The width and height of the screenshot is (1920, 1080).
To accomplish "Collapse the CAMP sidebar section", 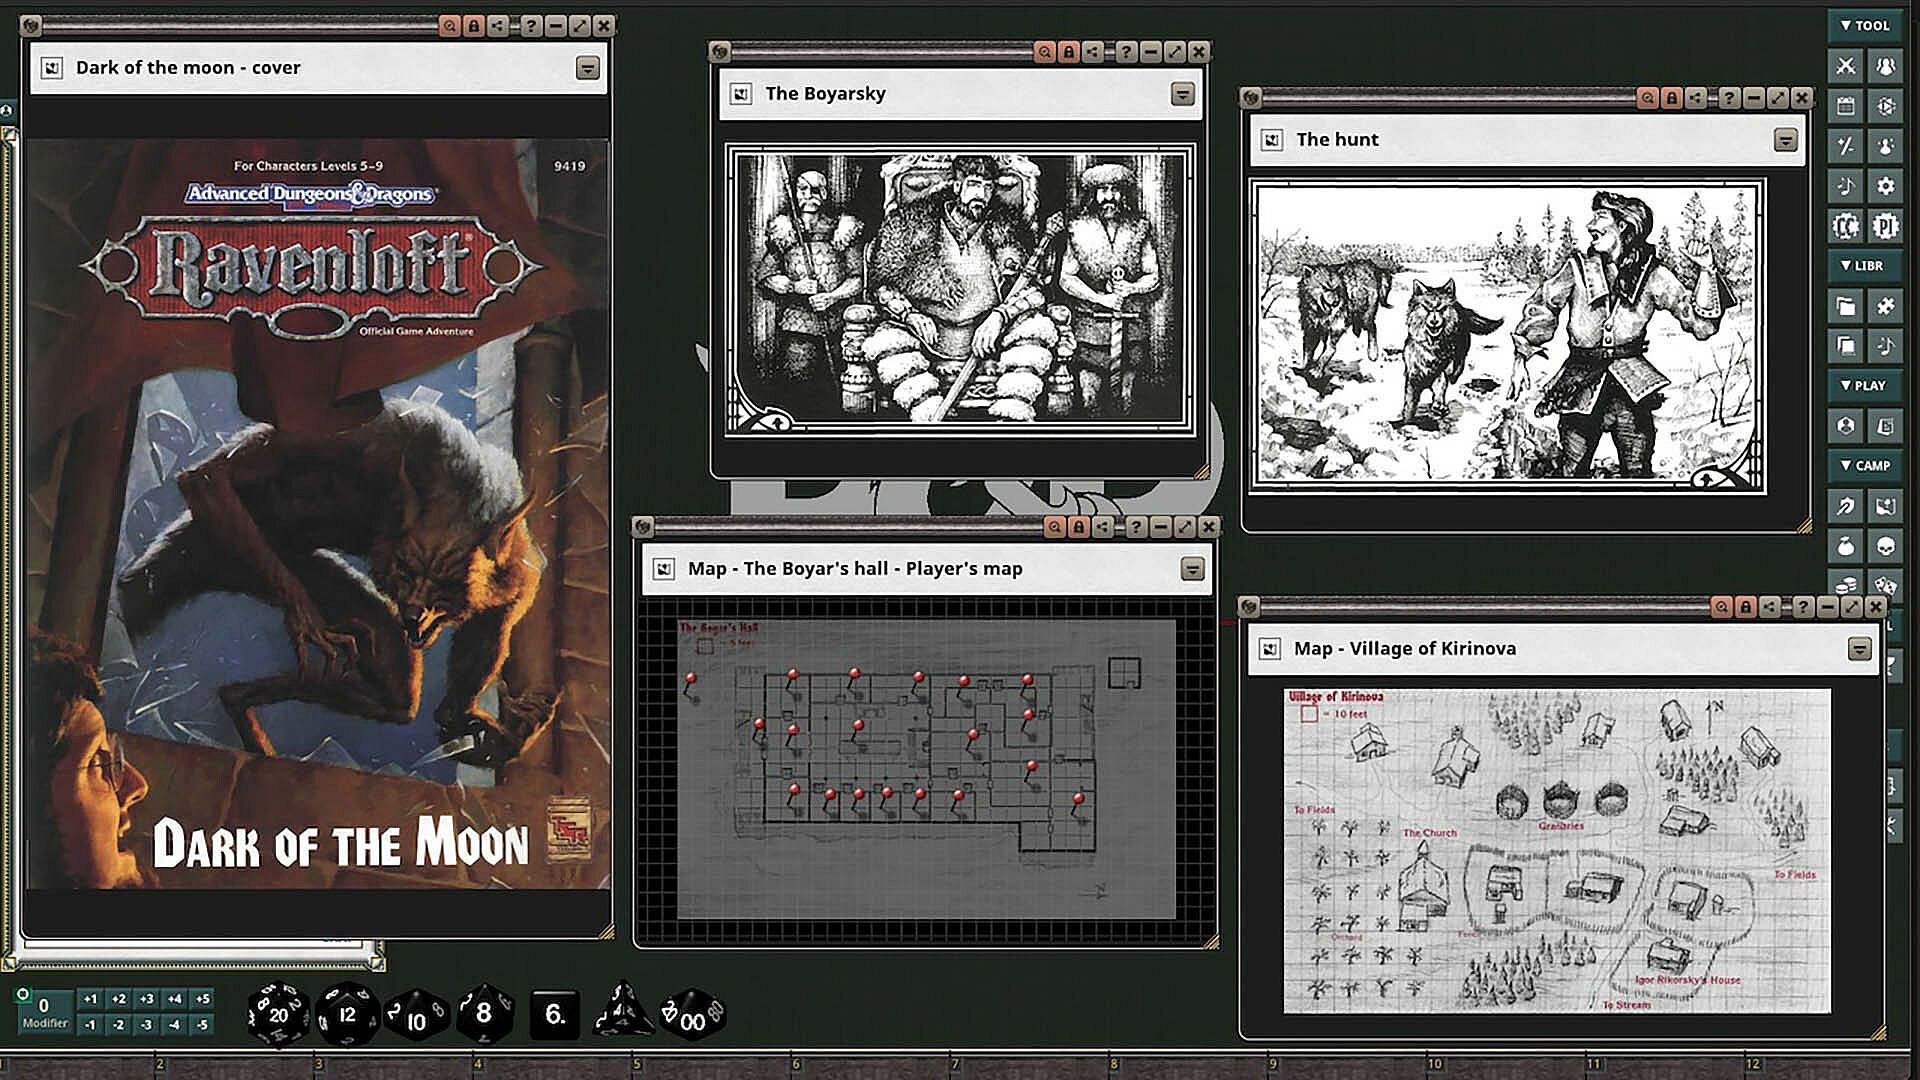I will pos(1865,466).
